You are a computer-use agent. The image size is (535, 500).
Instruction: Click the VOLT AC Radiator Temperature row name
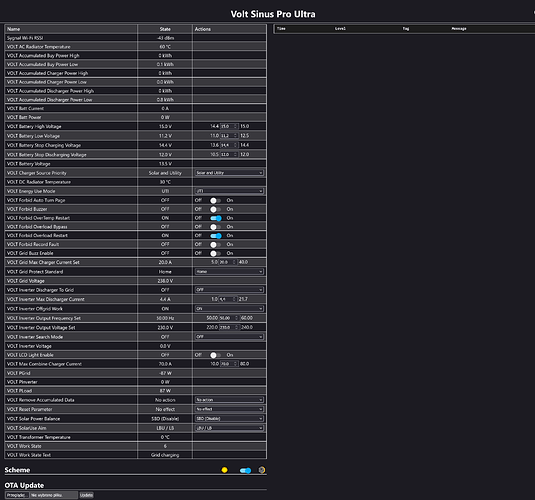pyautogui.click(x=39, y=47)
